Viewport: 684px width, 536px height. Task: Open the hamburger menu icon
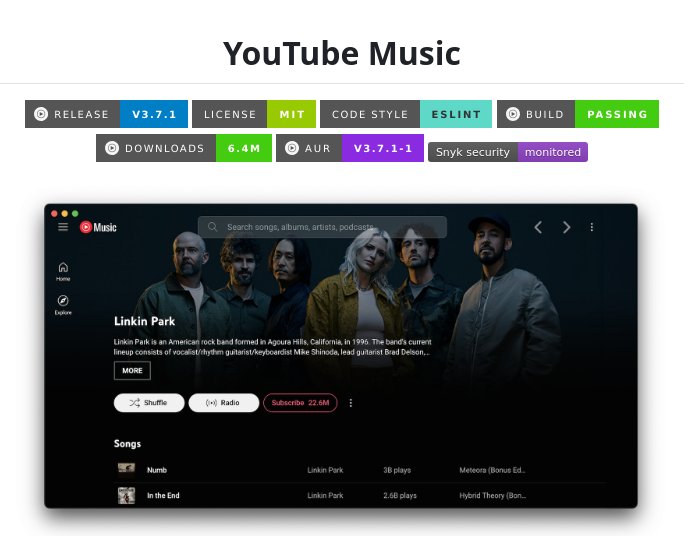(63, 227)
